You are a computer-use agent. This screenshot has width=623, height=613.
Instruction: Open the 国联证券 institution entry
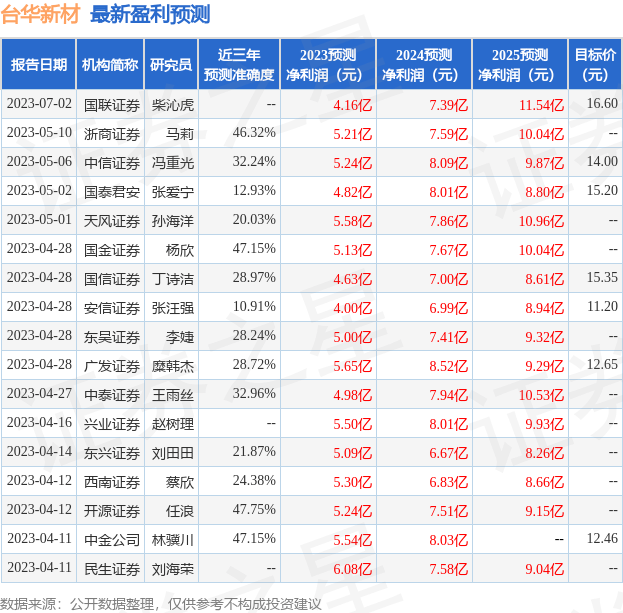click(111, 104)
